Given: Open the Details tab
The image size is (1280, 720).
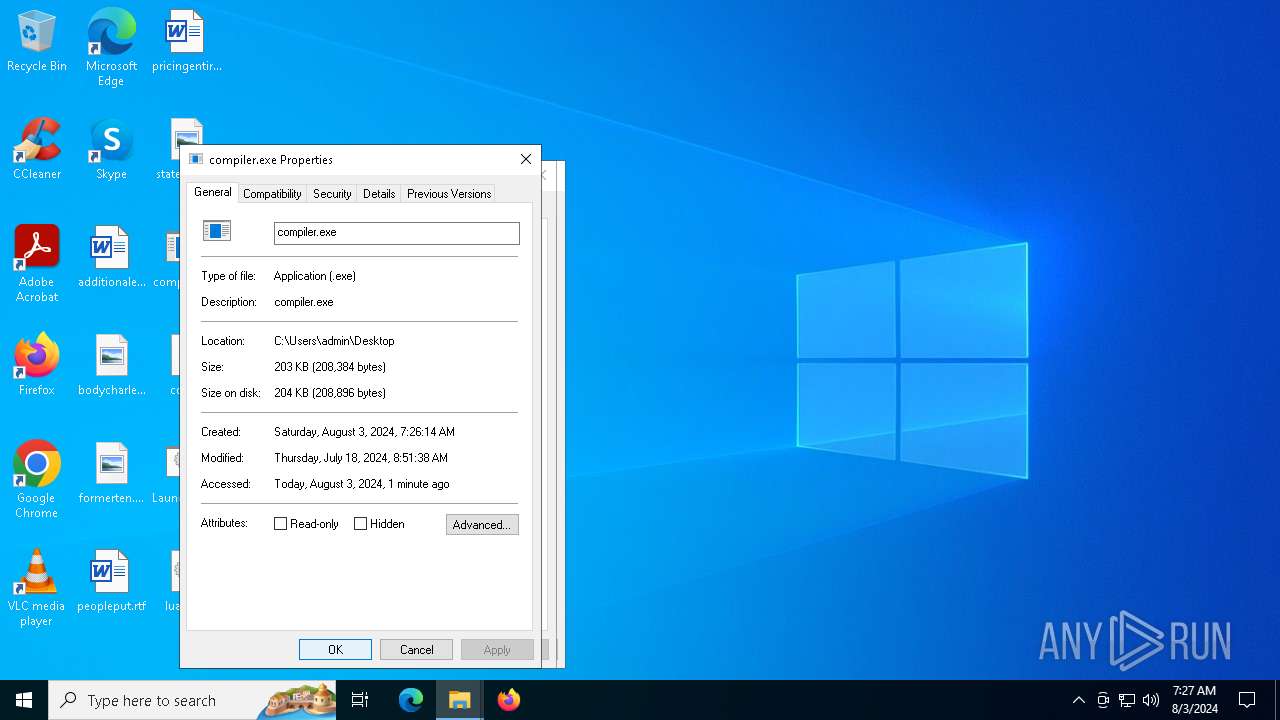Looking at the screenshot, I should click(x=379, y=194).
